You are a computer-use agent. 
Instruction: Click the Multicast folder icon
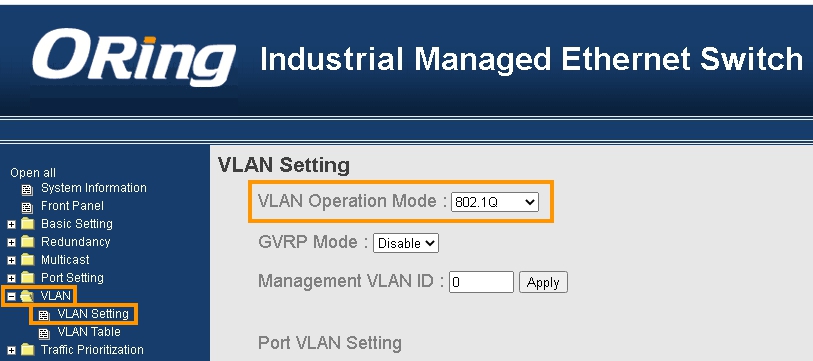pyautogui.click(x=27, y=260)
